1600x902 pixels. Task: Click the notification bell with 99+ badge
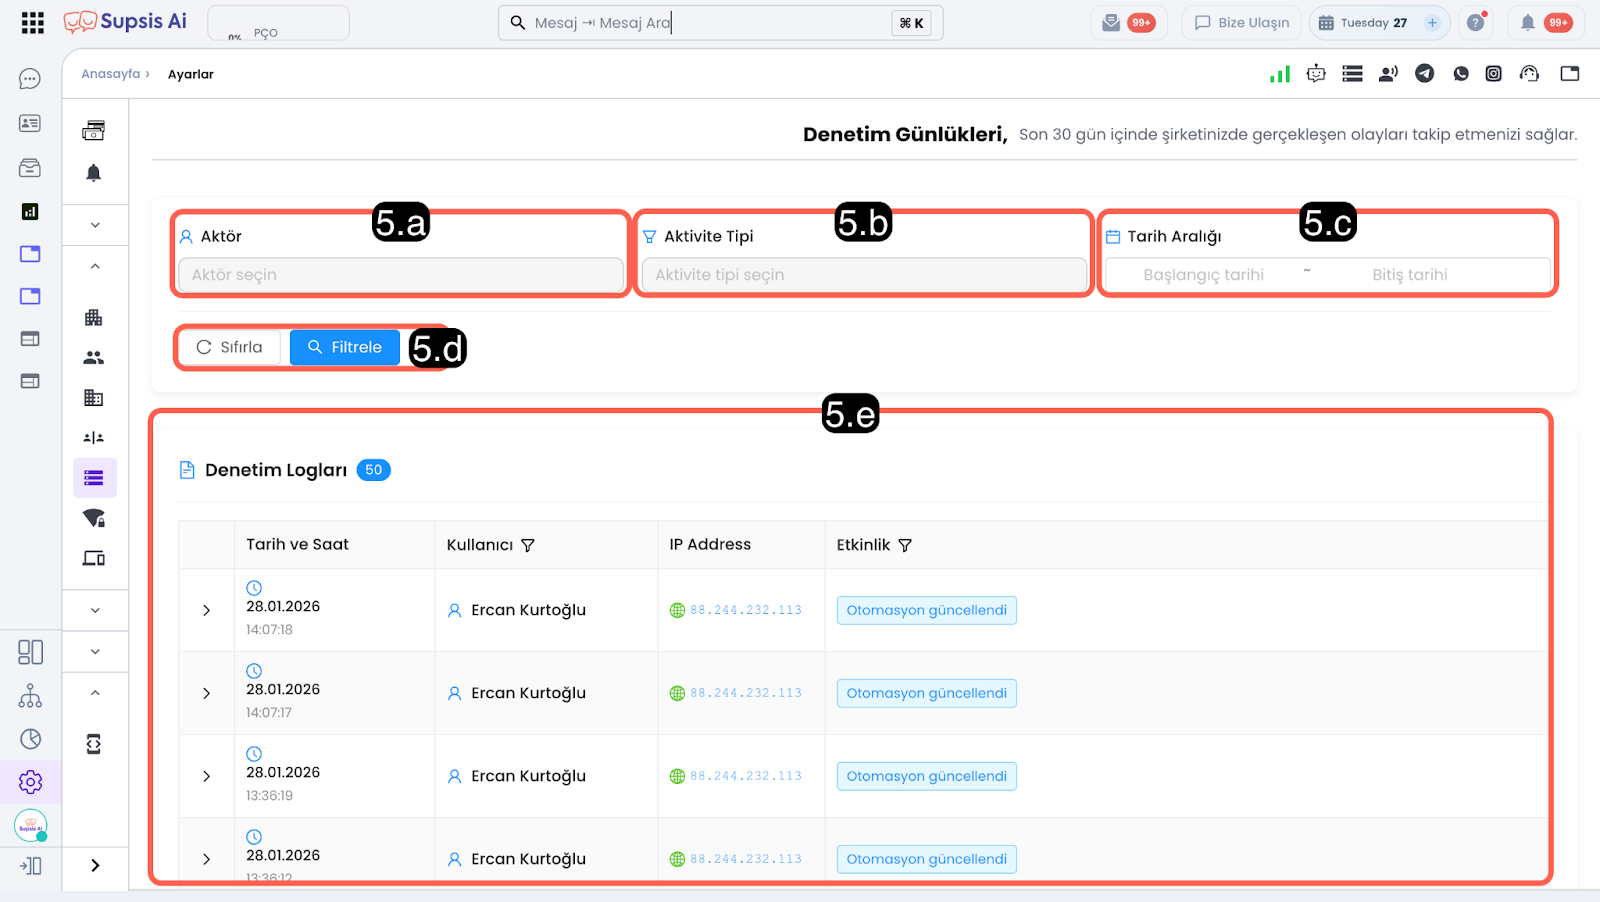[1528, 23]
